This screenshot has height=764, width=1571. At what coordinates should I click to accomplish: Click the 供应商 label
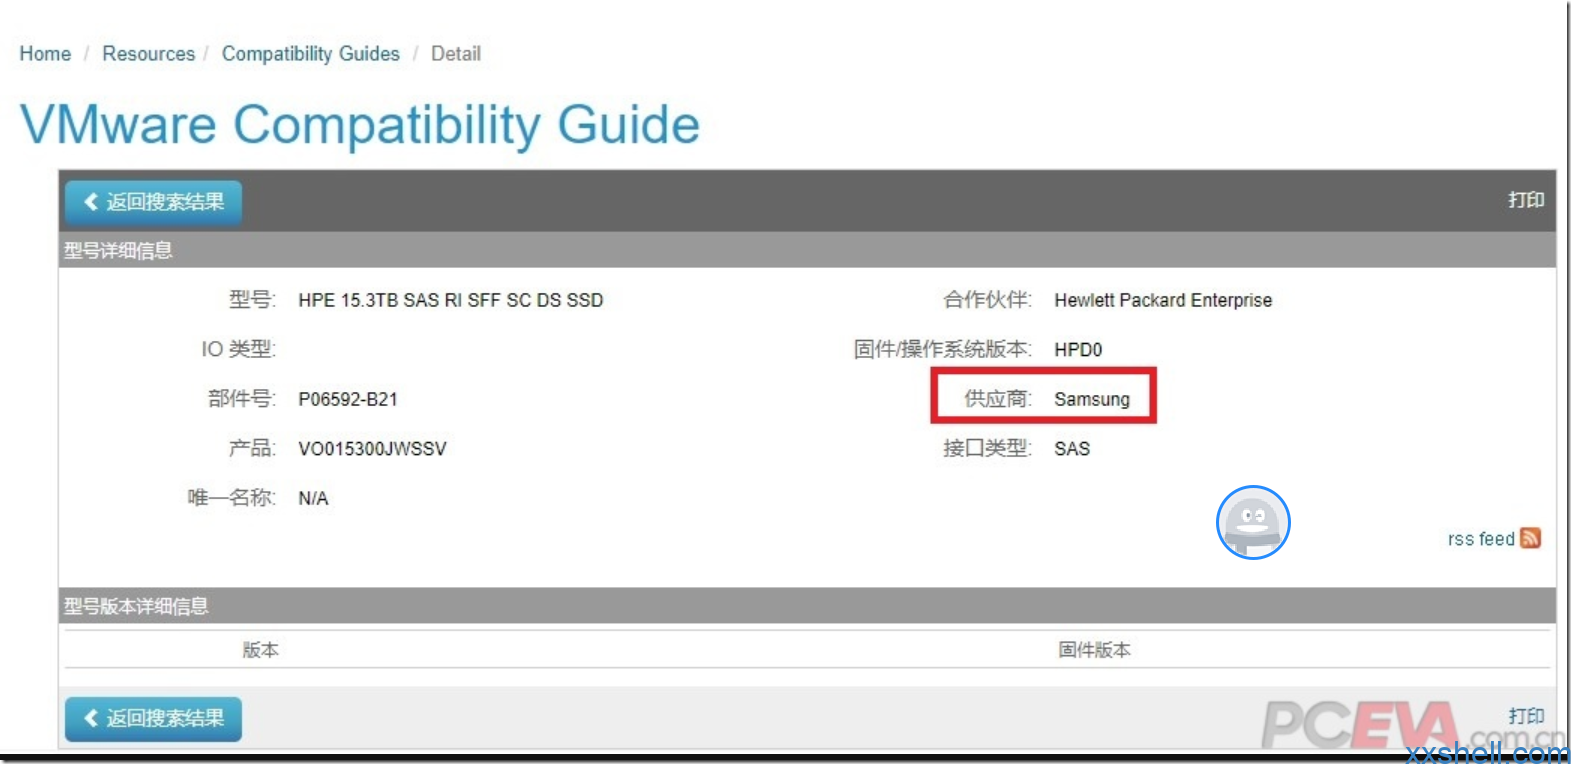pos(997,399)
